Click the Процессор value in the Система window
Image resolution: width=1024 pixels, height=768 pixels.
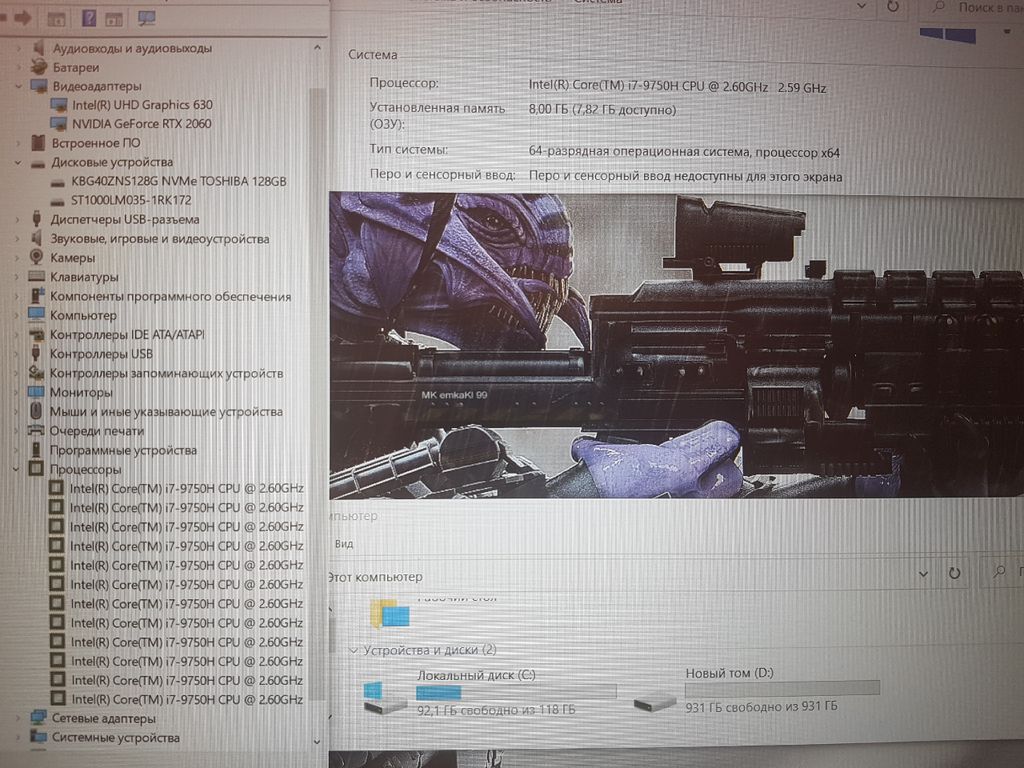click(x=677, y=86)
